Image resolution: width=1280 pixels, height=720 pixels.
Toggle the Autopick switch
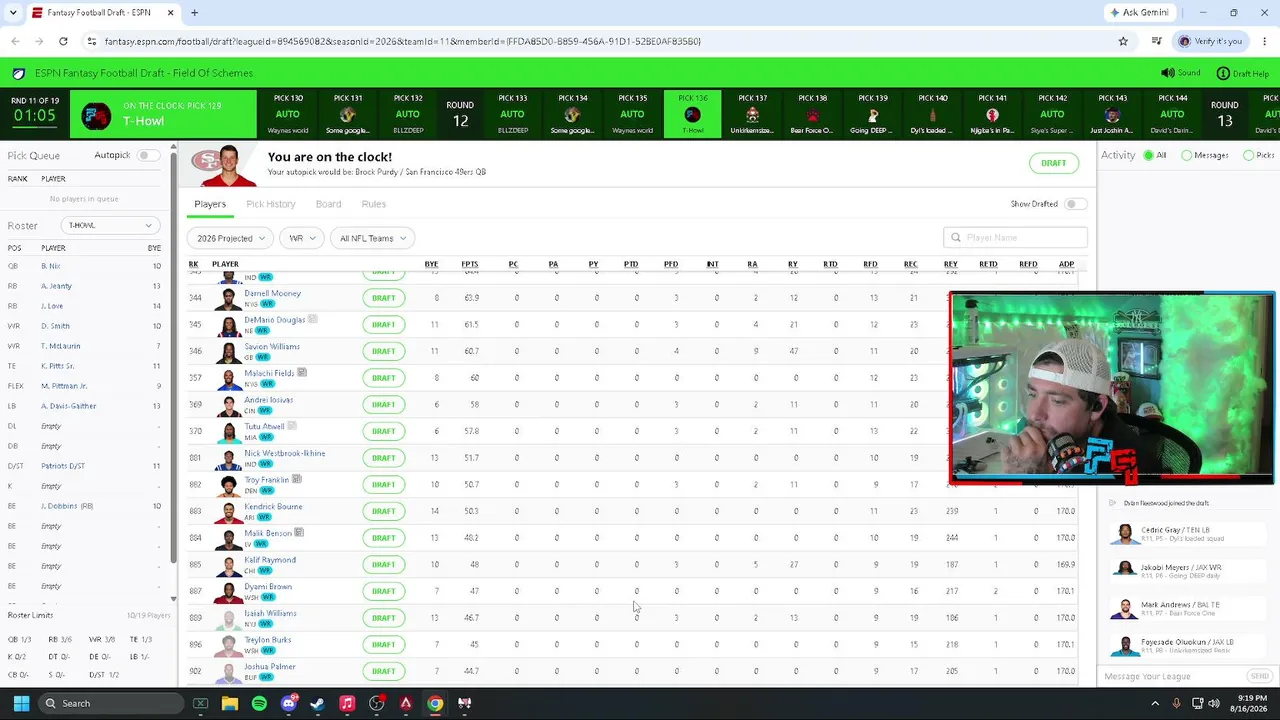pos(148,155)
